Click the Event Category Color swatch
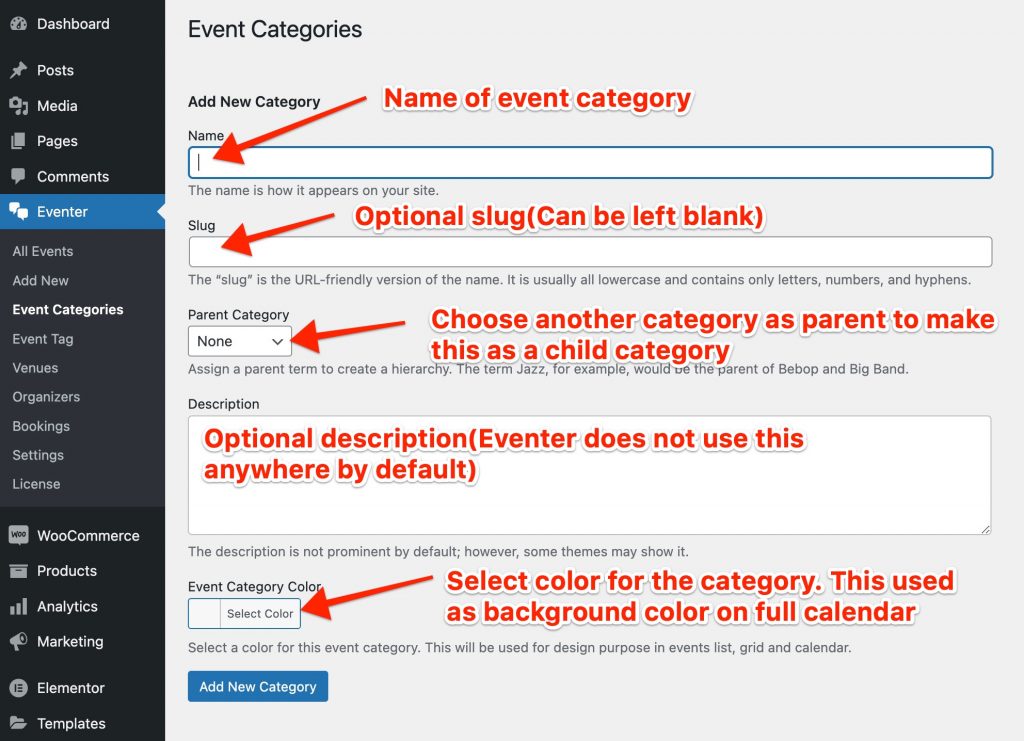The width and height of the screenshot is (1024, 741). (x=204, y=614)
